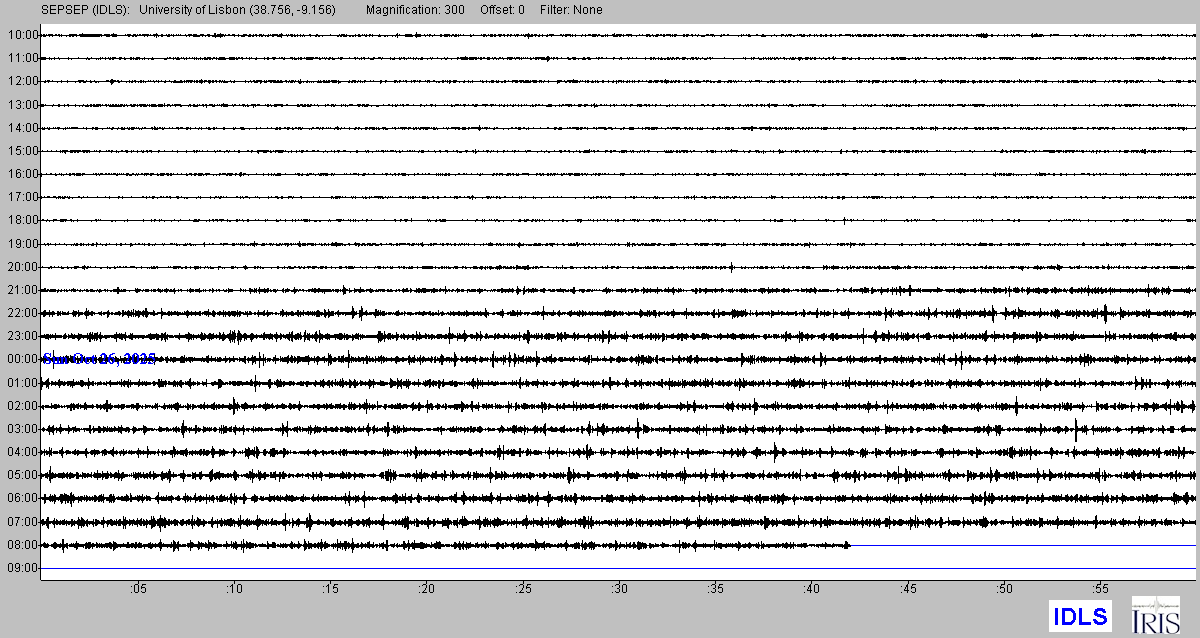Click the blue IDLS station badge
Viewport: 1200px width, 638px height.
tap(1079, 615)
